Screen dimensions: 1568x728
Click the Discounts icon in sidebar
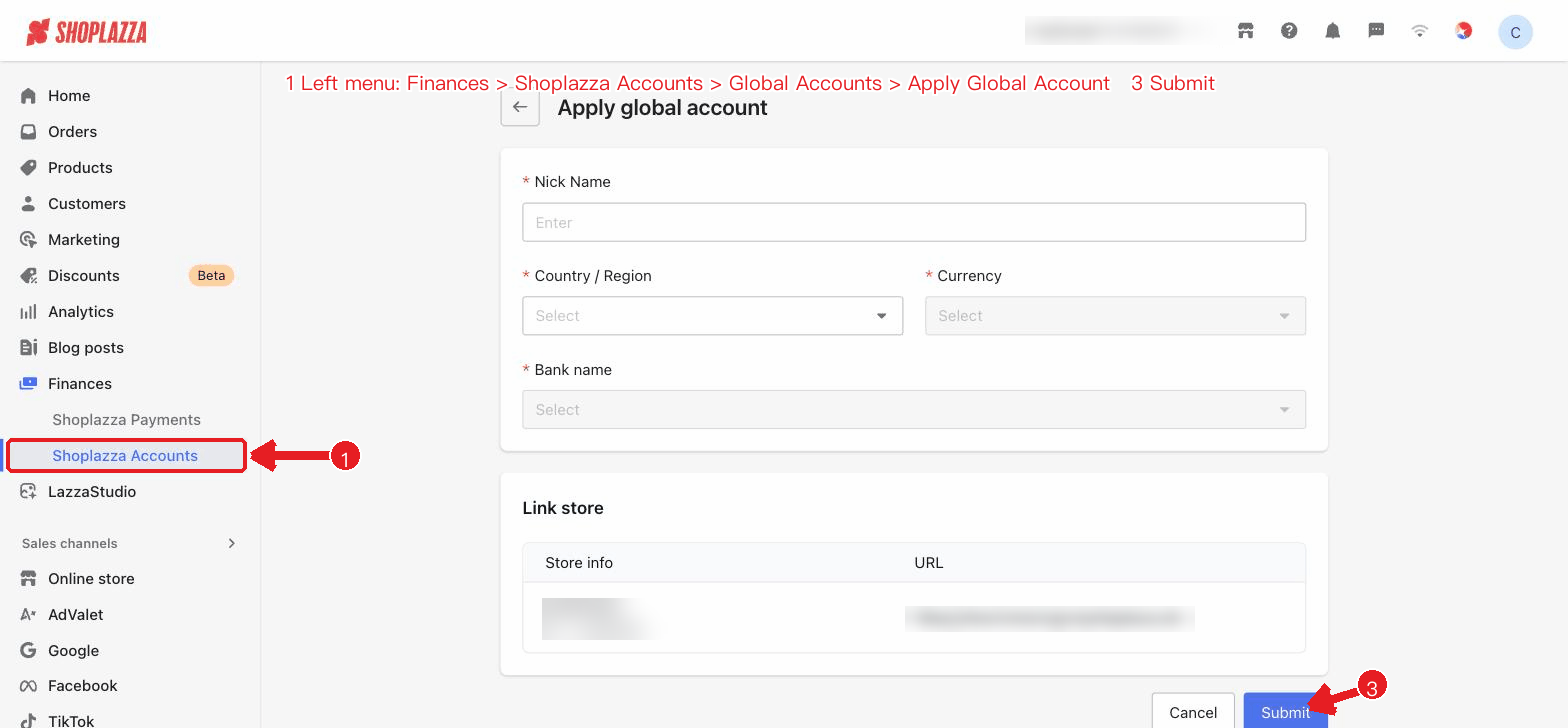(x=28, y=276)
